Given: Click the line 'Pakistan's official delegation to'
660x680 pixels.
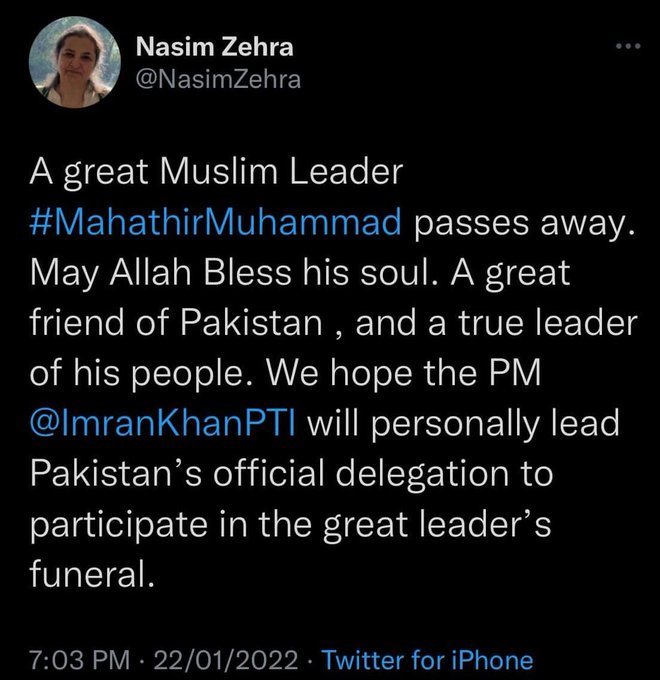Looking at the screenshot, I should pyautogui.click(x=291, y=473).
